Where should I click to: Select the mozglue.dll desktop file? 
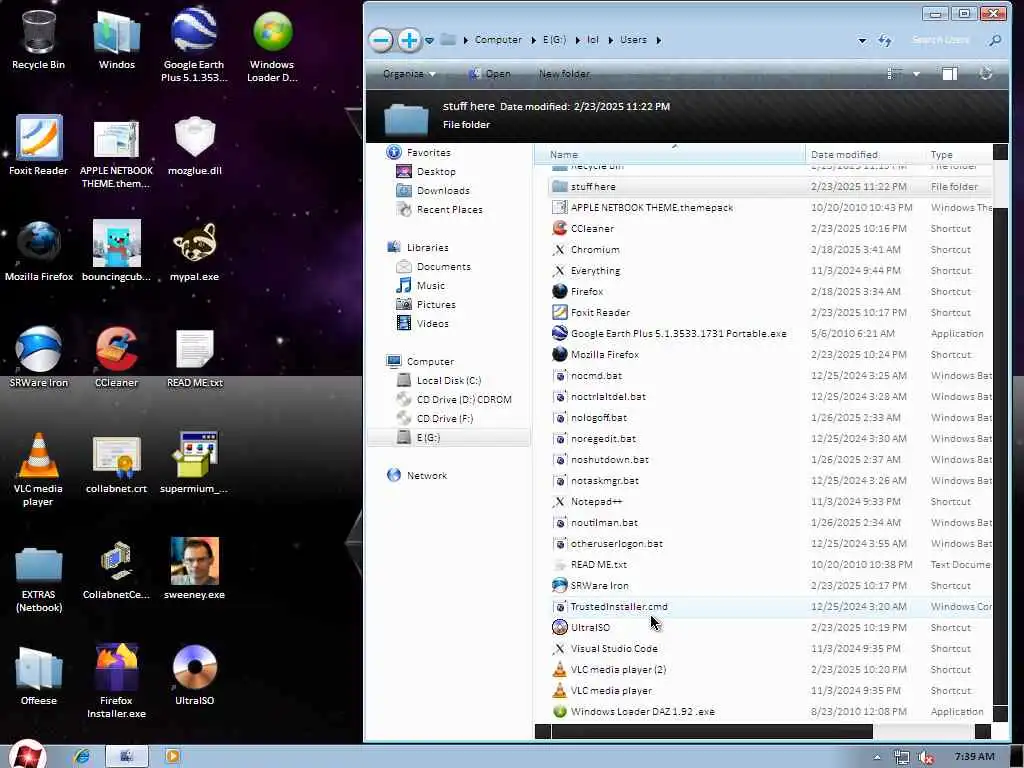194,145
